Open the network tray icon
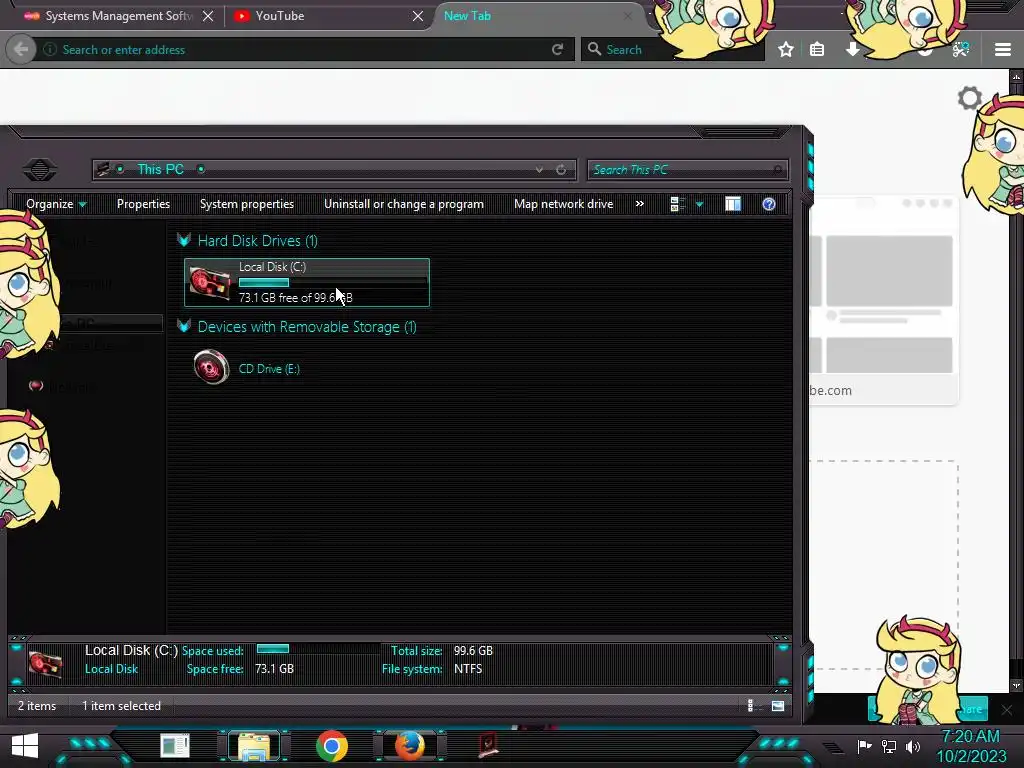Screen dimensions: 1024x768 coord(889,746)
